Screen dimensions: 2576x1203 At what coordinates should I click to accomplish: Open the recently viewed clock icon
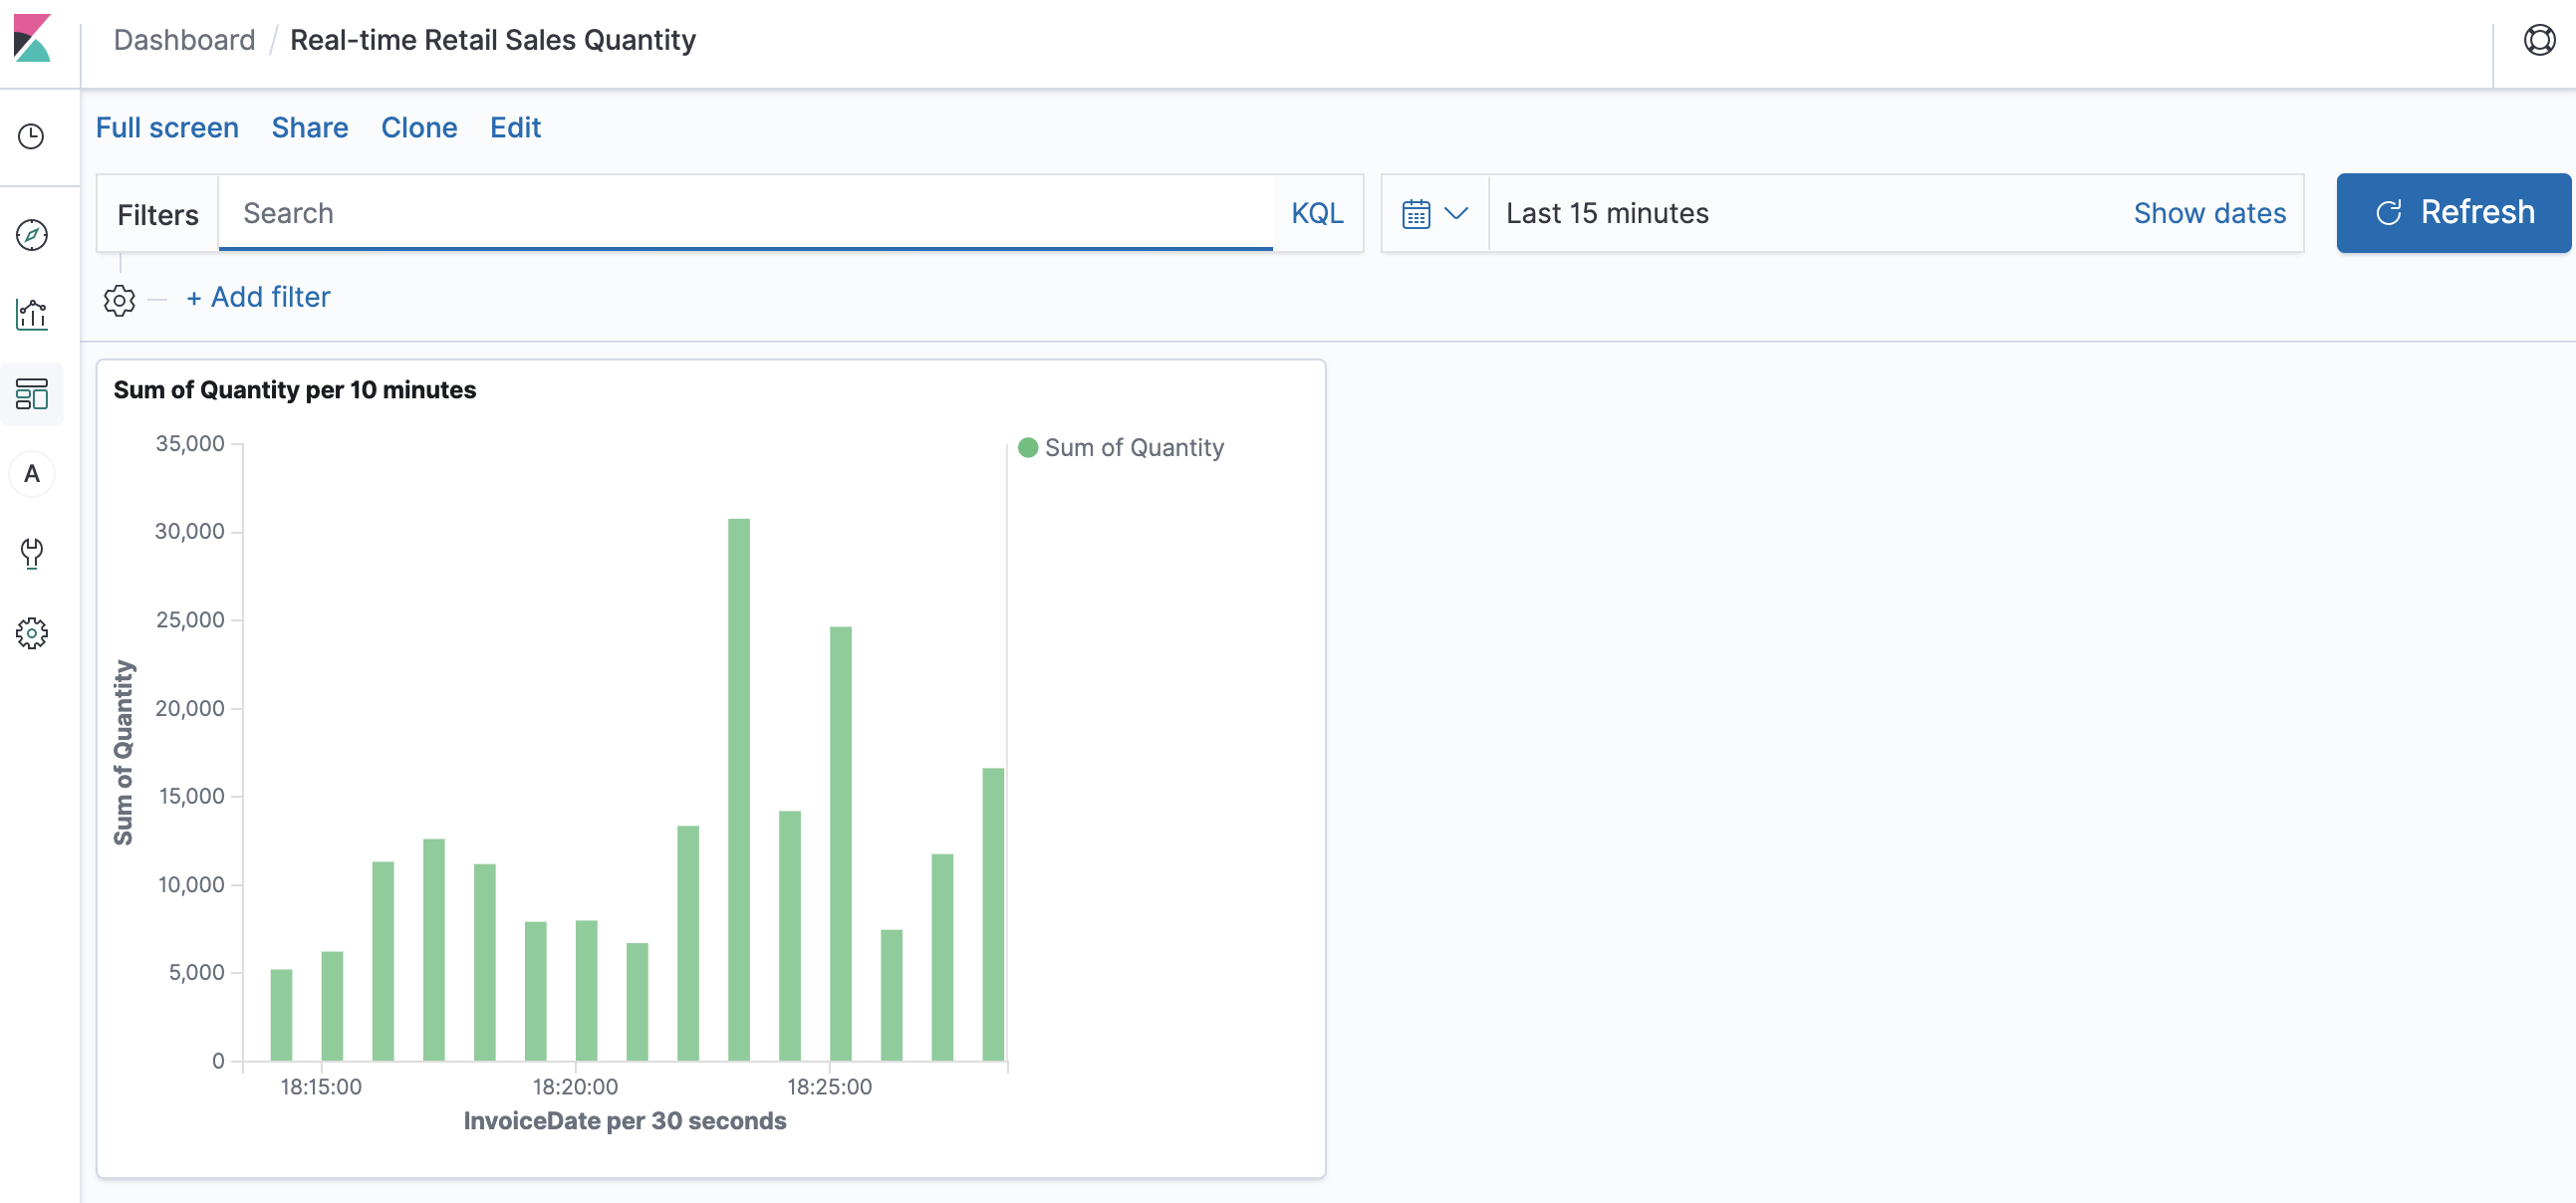pyautogui.click(x=32, y=136)
